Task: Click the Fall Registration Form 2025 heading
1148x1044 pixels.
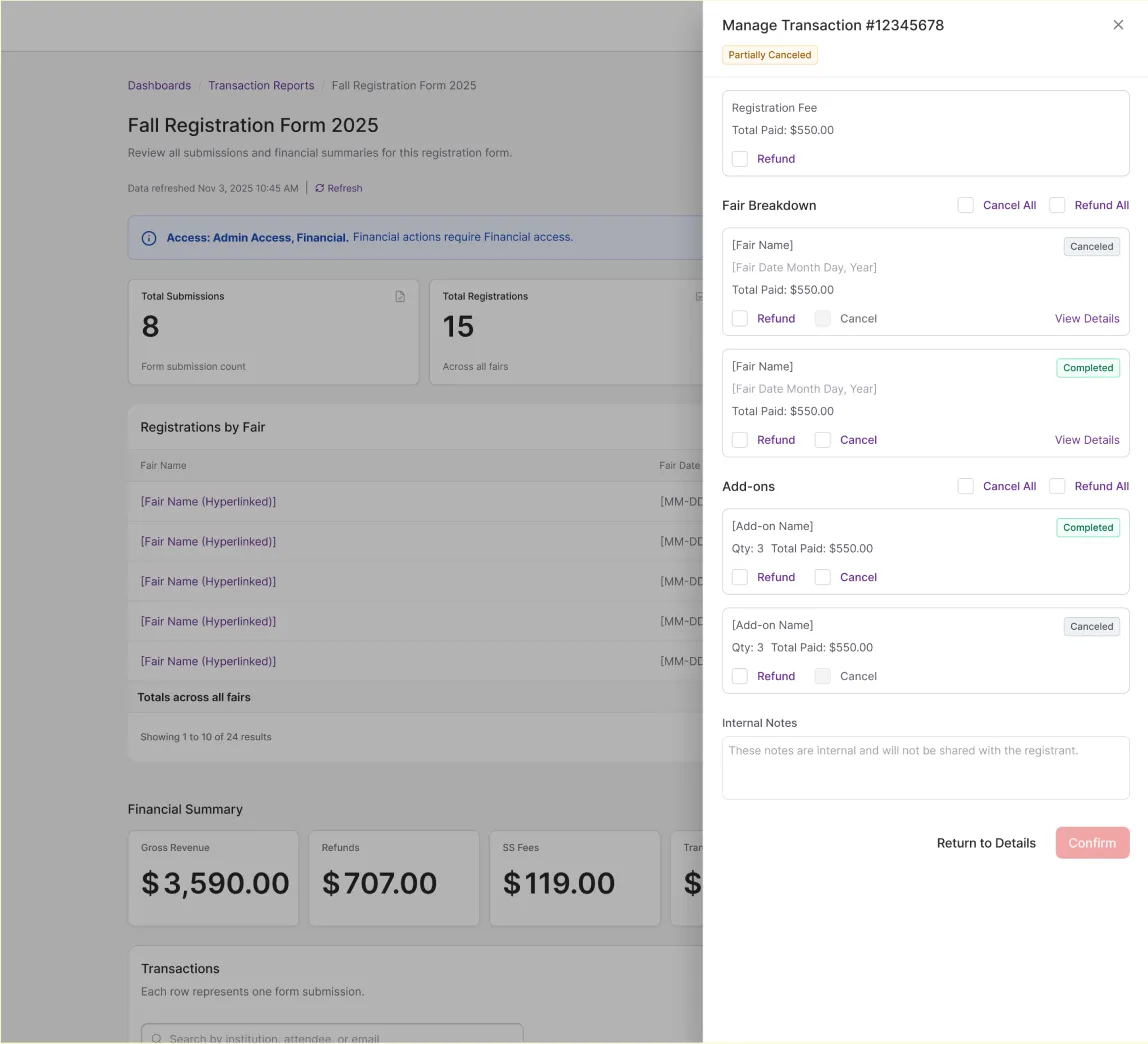Action: tap(253, 125)
